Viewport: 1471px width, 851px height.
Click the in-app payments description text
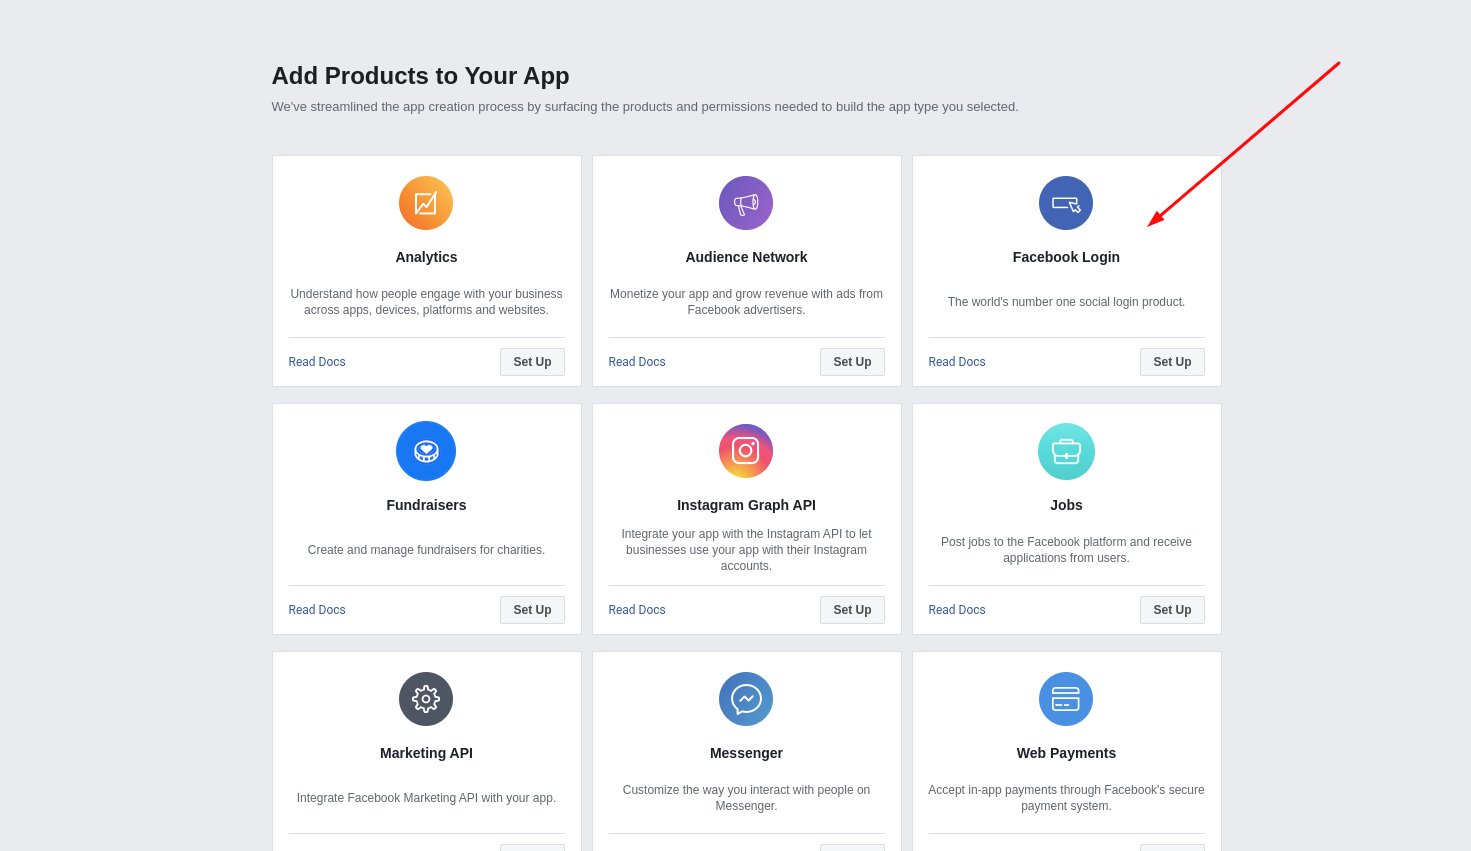[x=1066, y=798]
